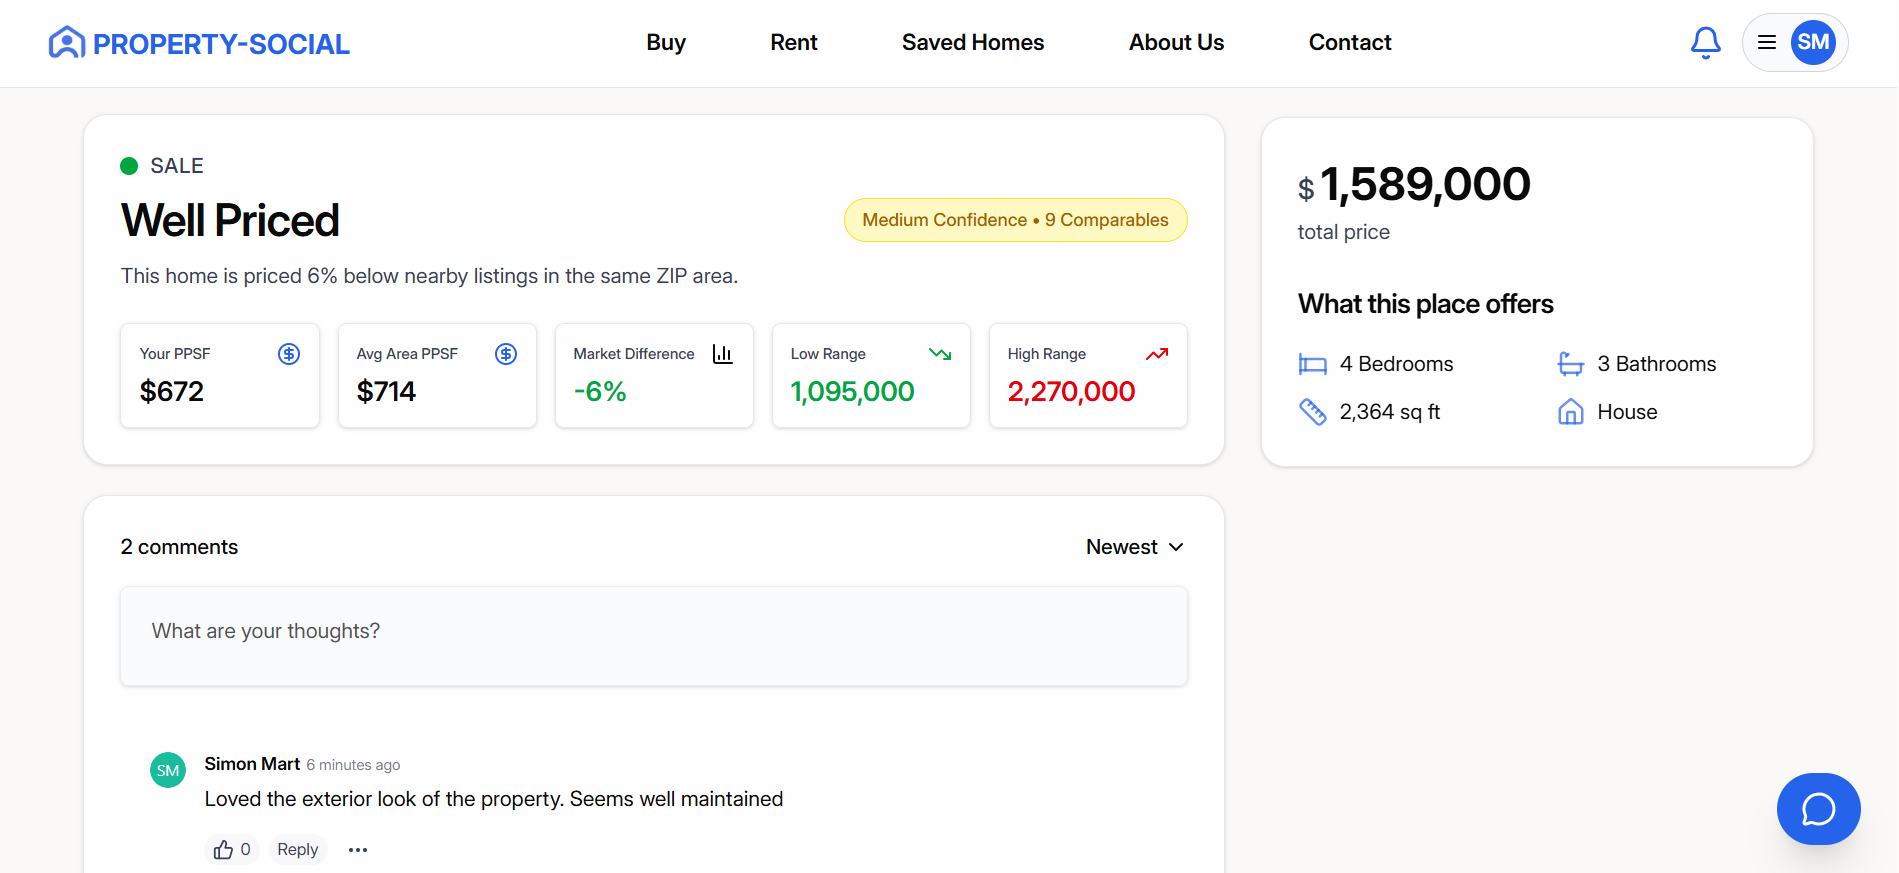The image size is (1899, 873).
Task: Navigate to About Us
Action: [1176, 43]
